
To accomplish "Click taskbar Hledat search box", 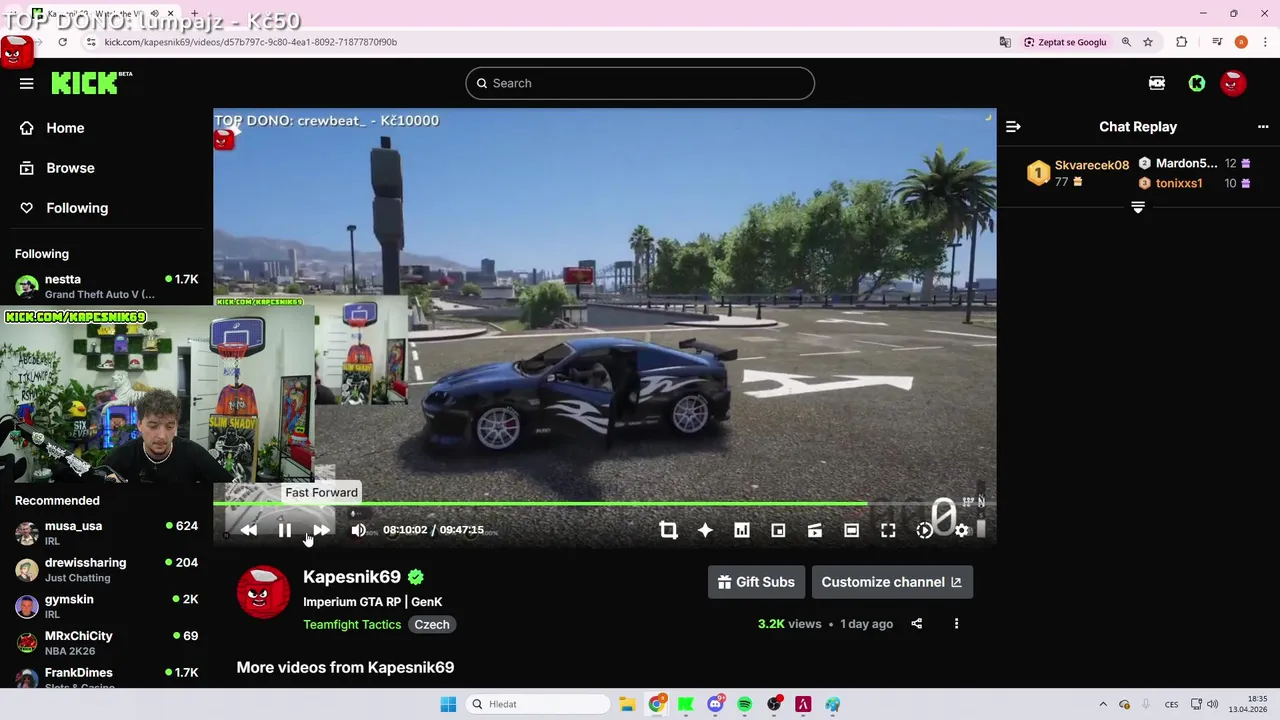I will pos(538,704).
